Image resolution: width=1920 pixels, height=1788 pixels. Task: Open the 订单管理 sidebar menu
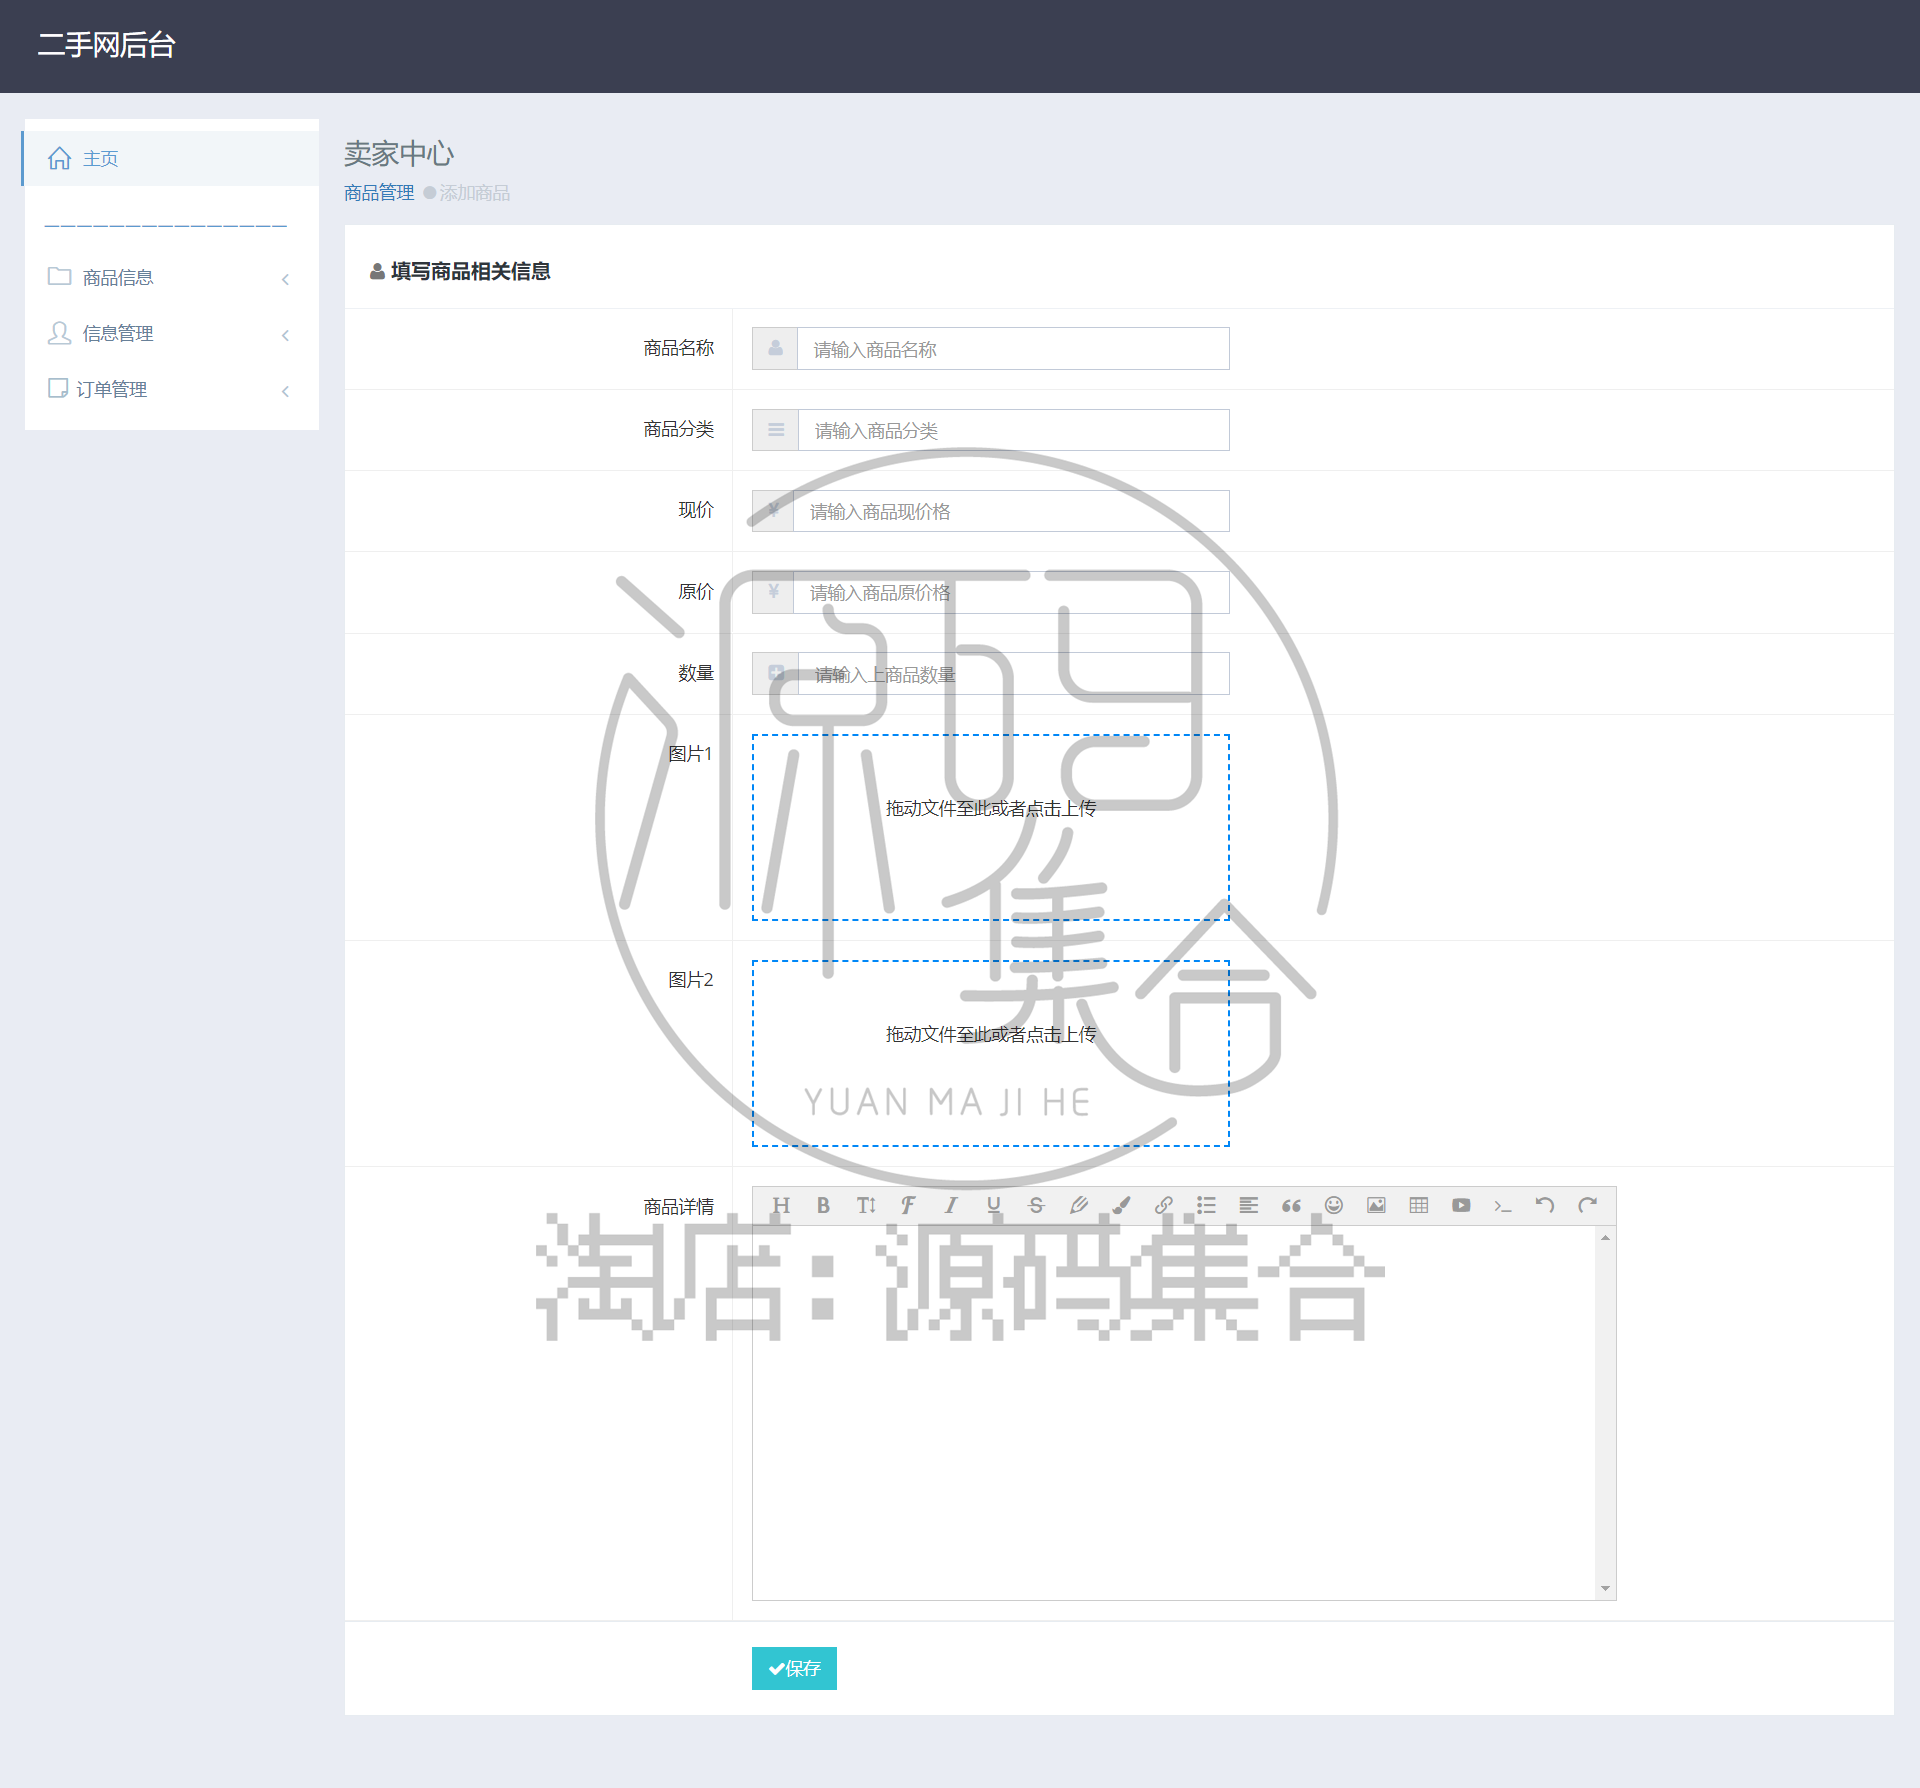click(x=171, y=390)
